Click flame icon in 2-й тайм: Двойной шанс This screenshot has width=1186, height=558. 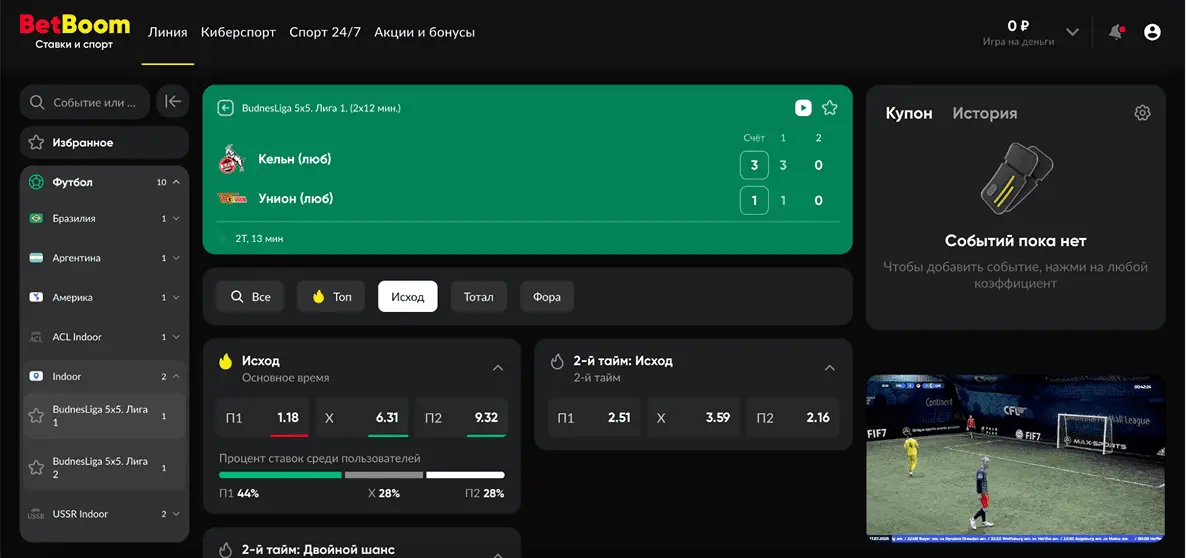click(225, 550)
